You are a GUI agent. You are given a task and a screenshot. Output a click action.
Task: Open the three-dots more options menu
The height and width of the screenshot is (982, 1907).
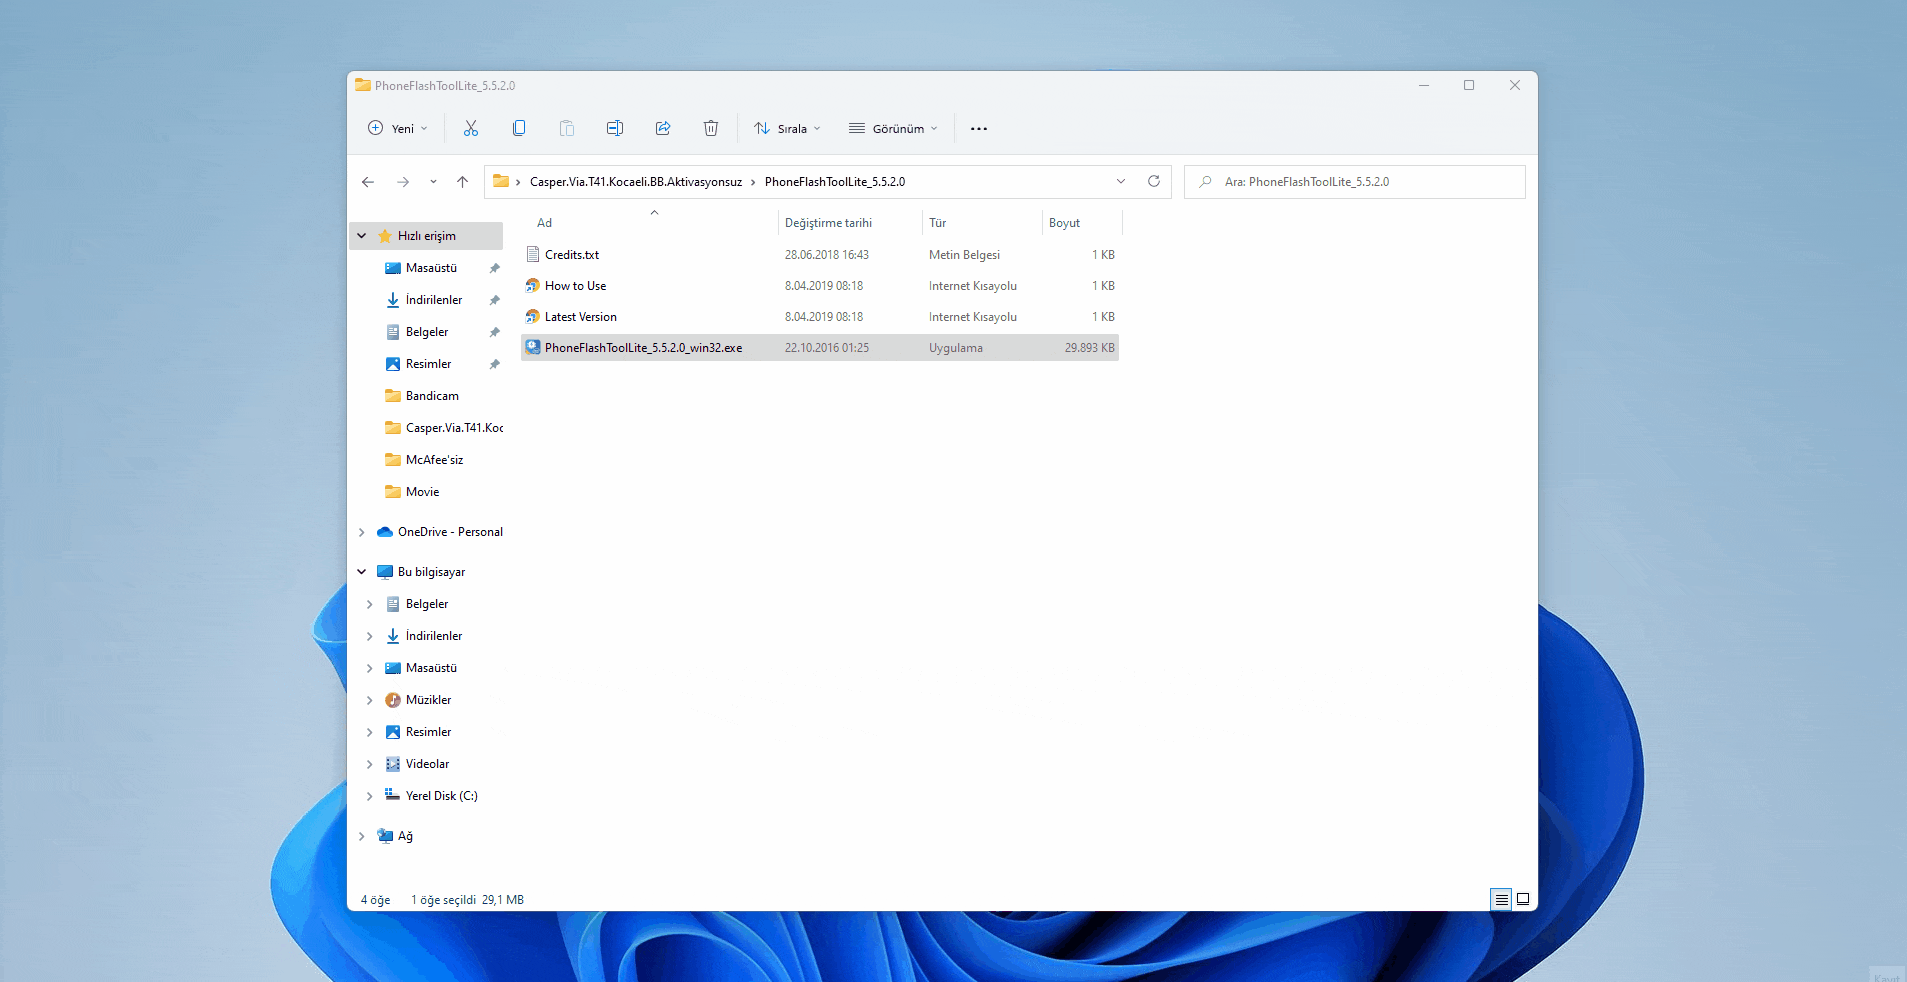click(979, 129)
